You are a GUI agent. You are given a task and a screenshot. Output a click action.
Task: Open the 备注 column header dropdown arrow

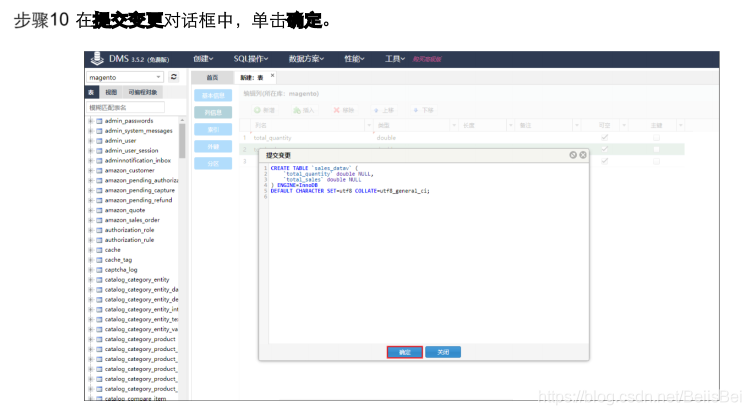pos(577,125)
